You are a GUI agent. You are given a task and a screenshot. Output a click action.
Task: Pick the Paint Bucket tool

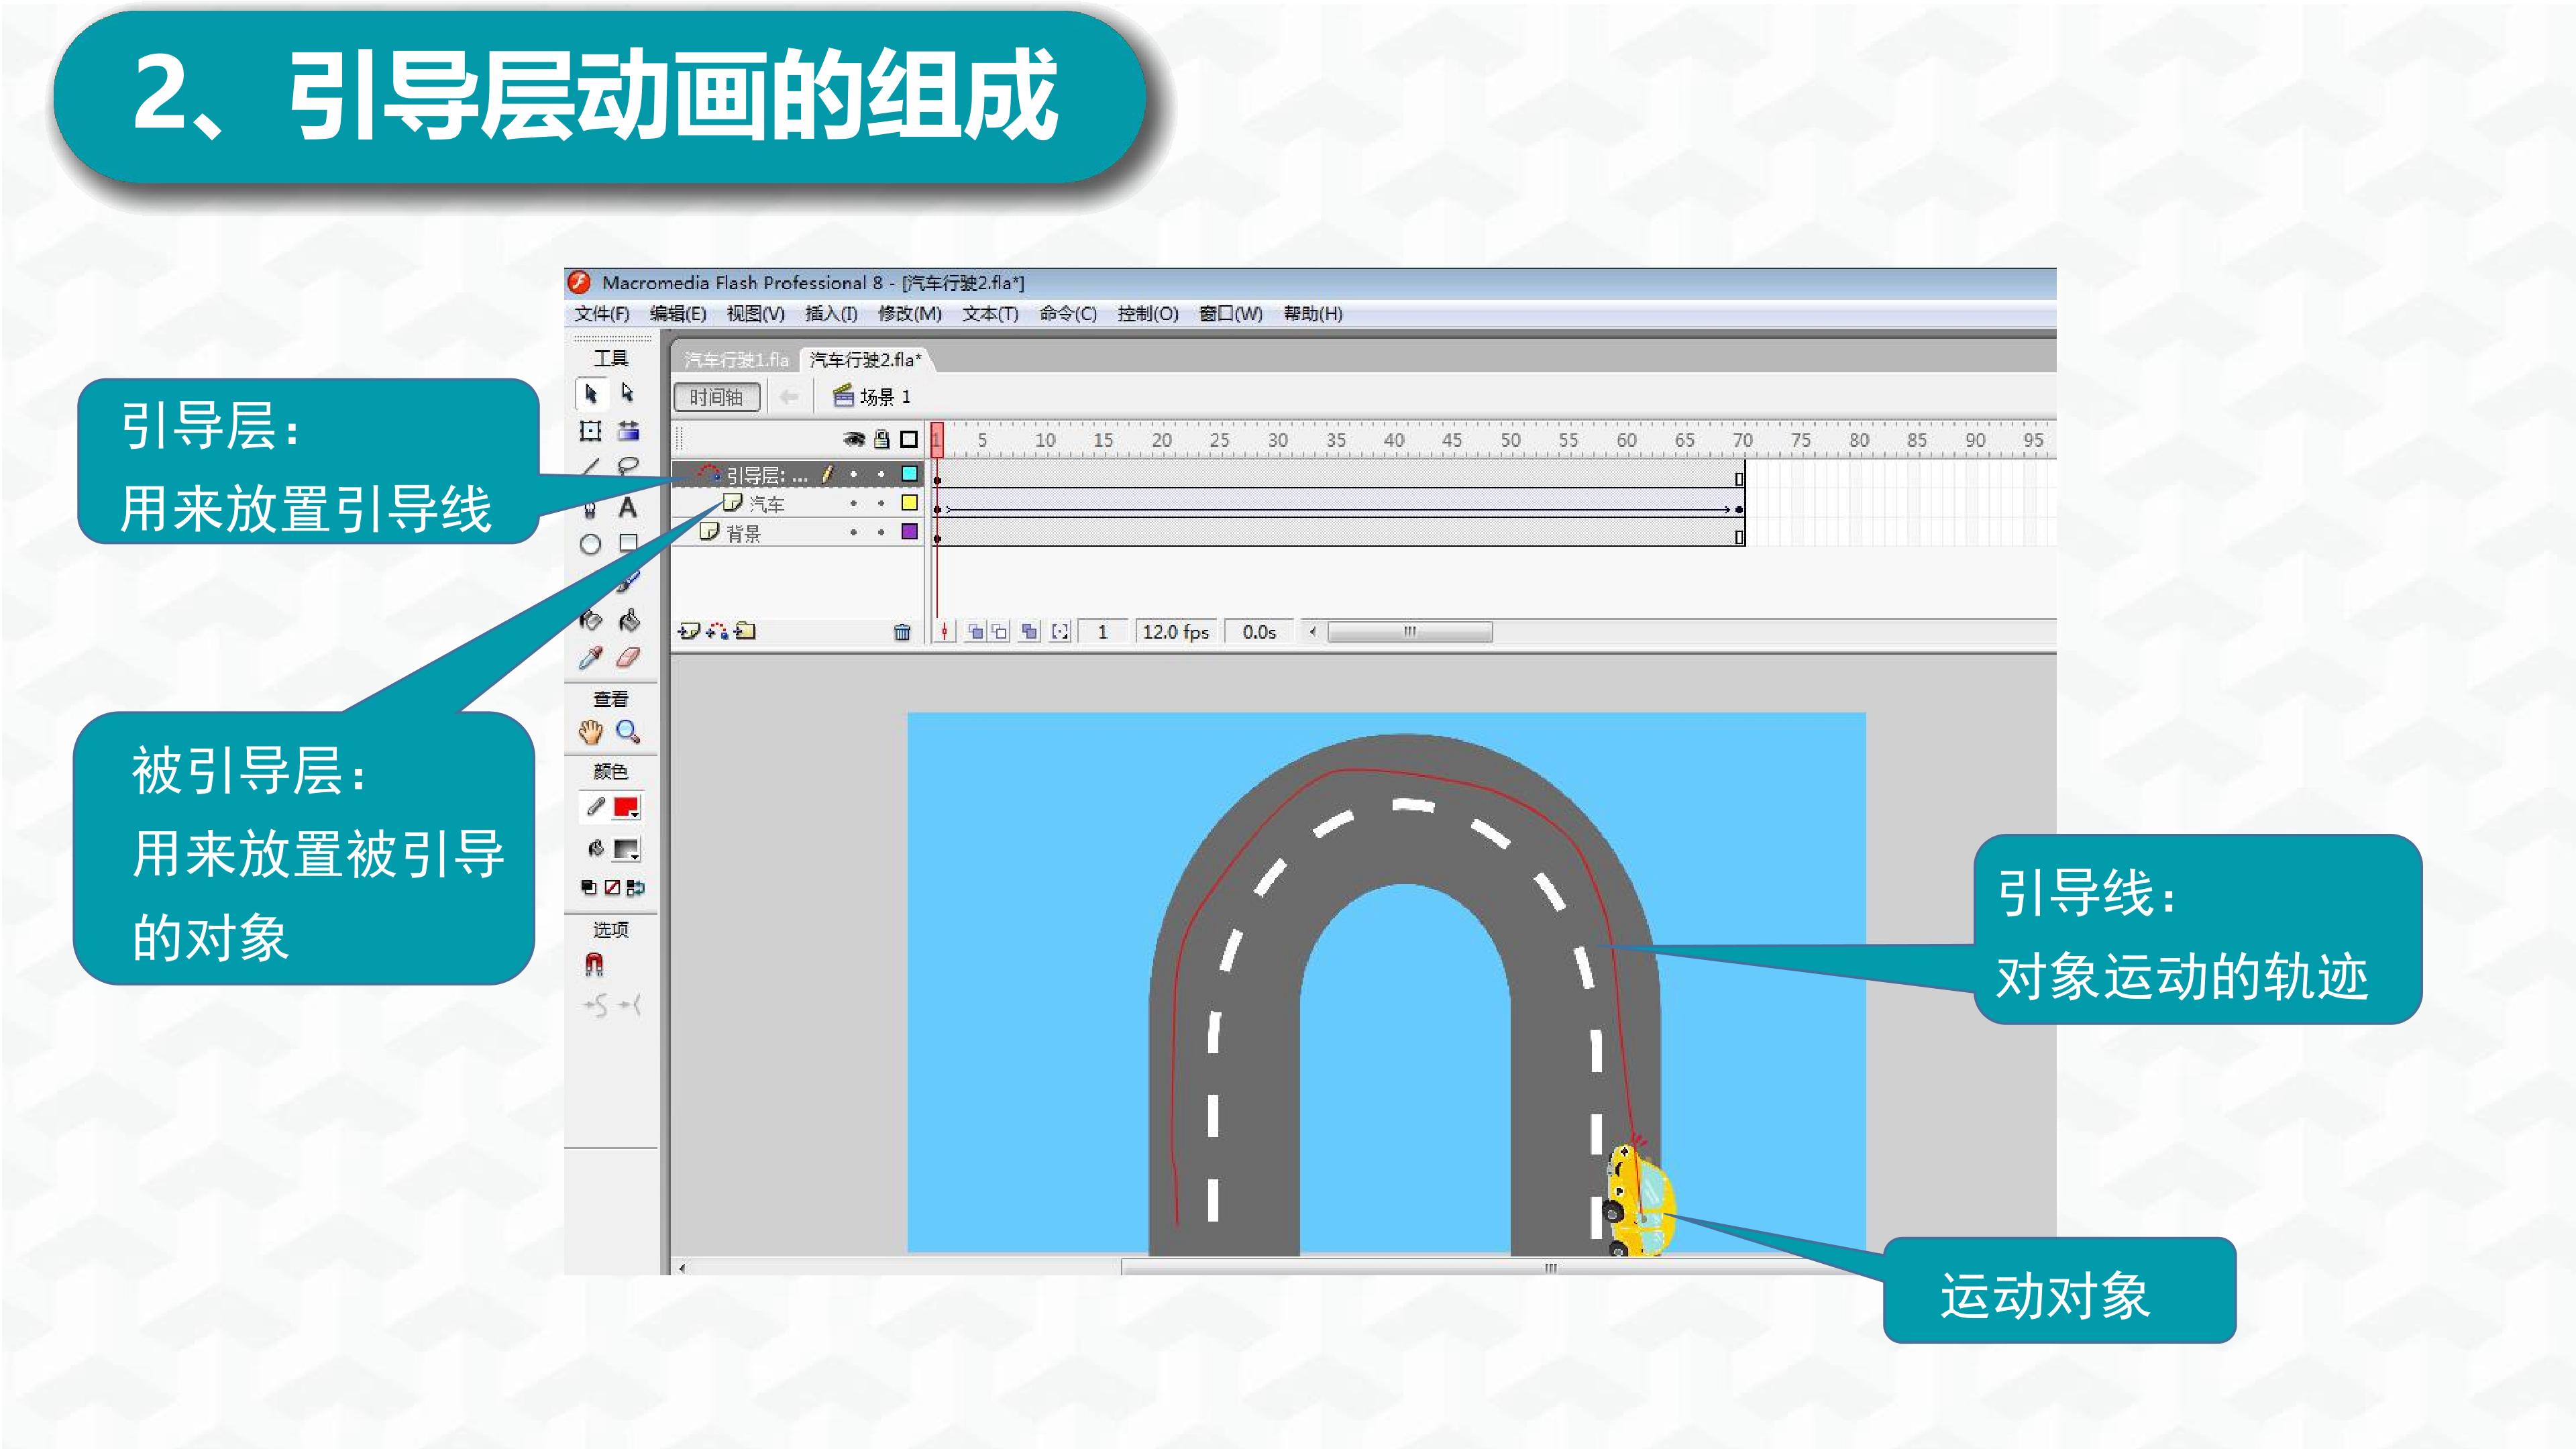pyautogui.click(x=628, y=620)
